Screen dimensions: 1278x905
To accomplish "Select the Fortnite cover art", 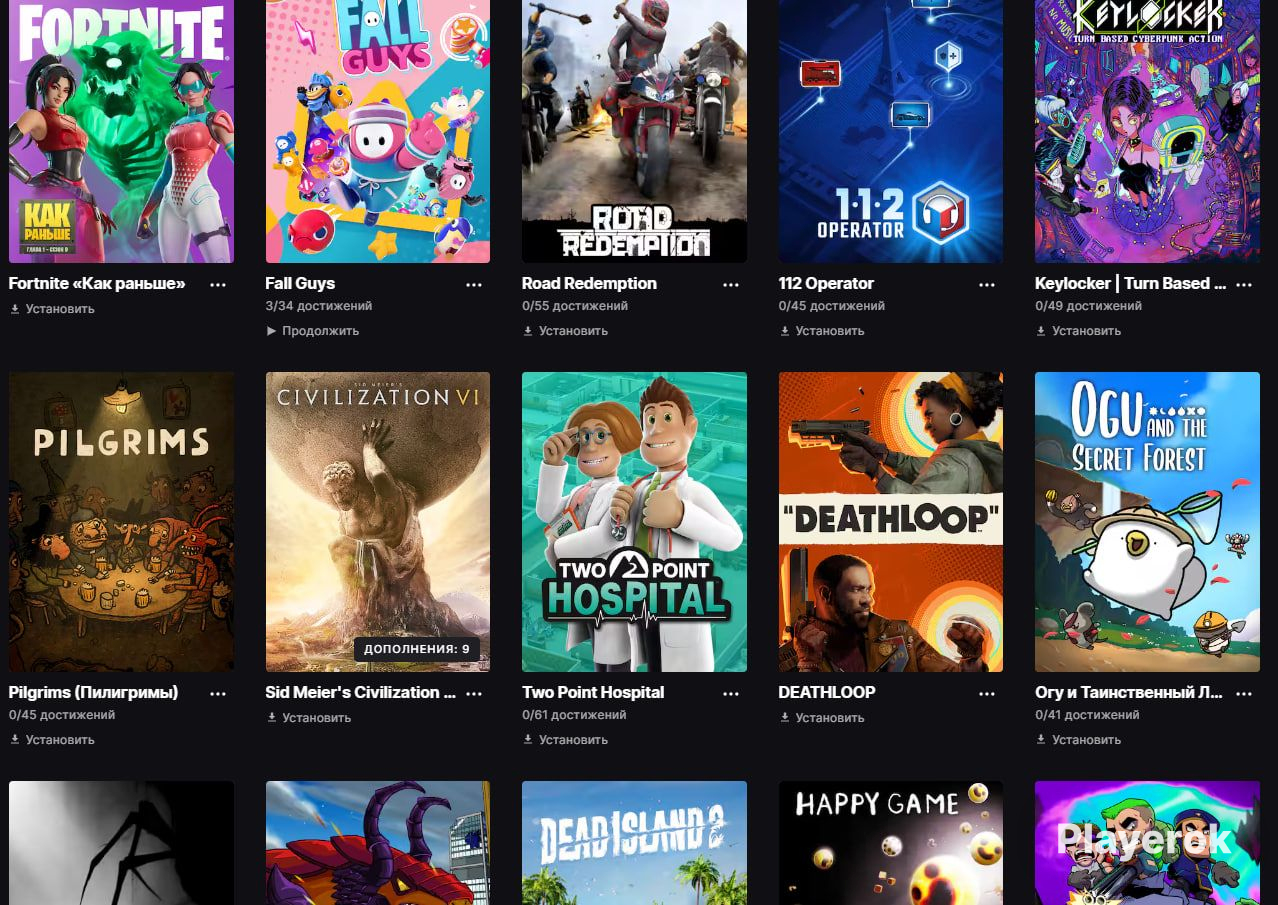I will (x=121, y=131).
